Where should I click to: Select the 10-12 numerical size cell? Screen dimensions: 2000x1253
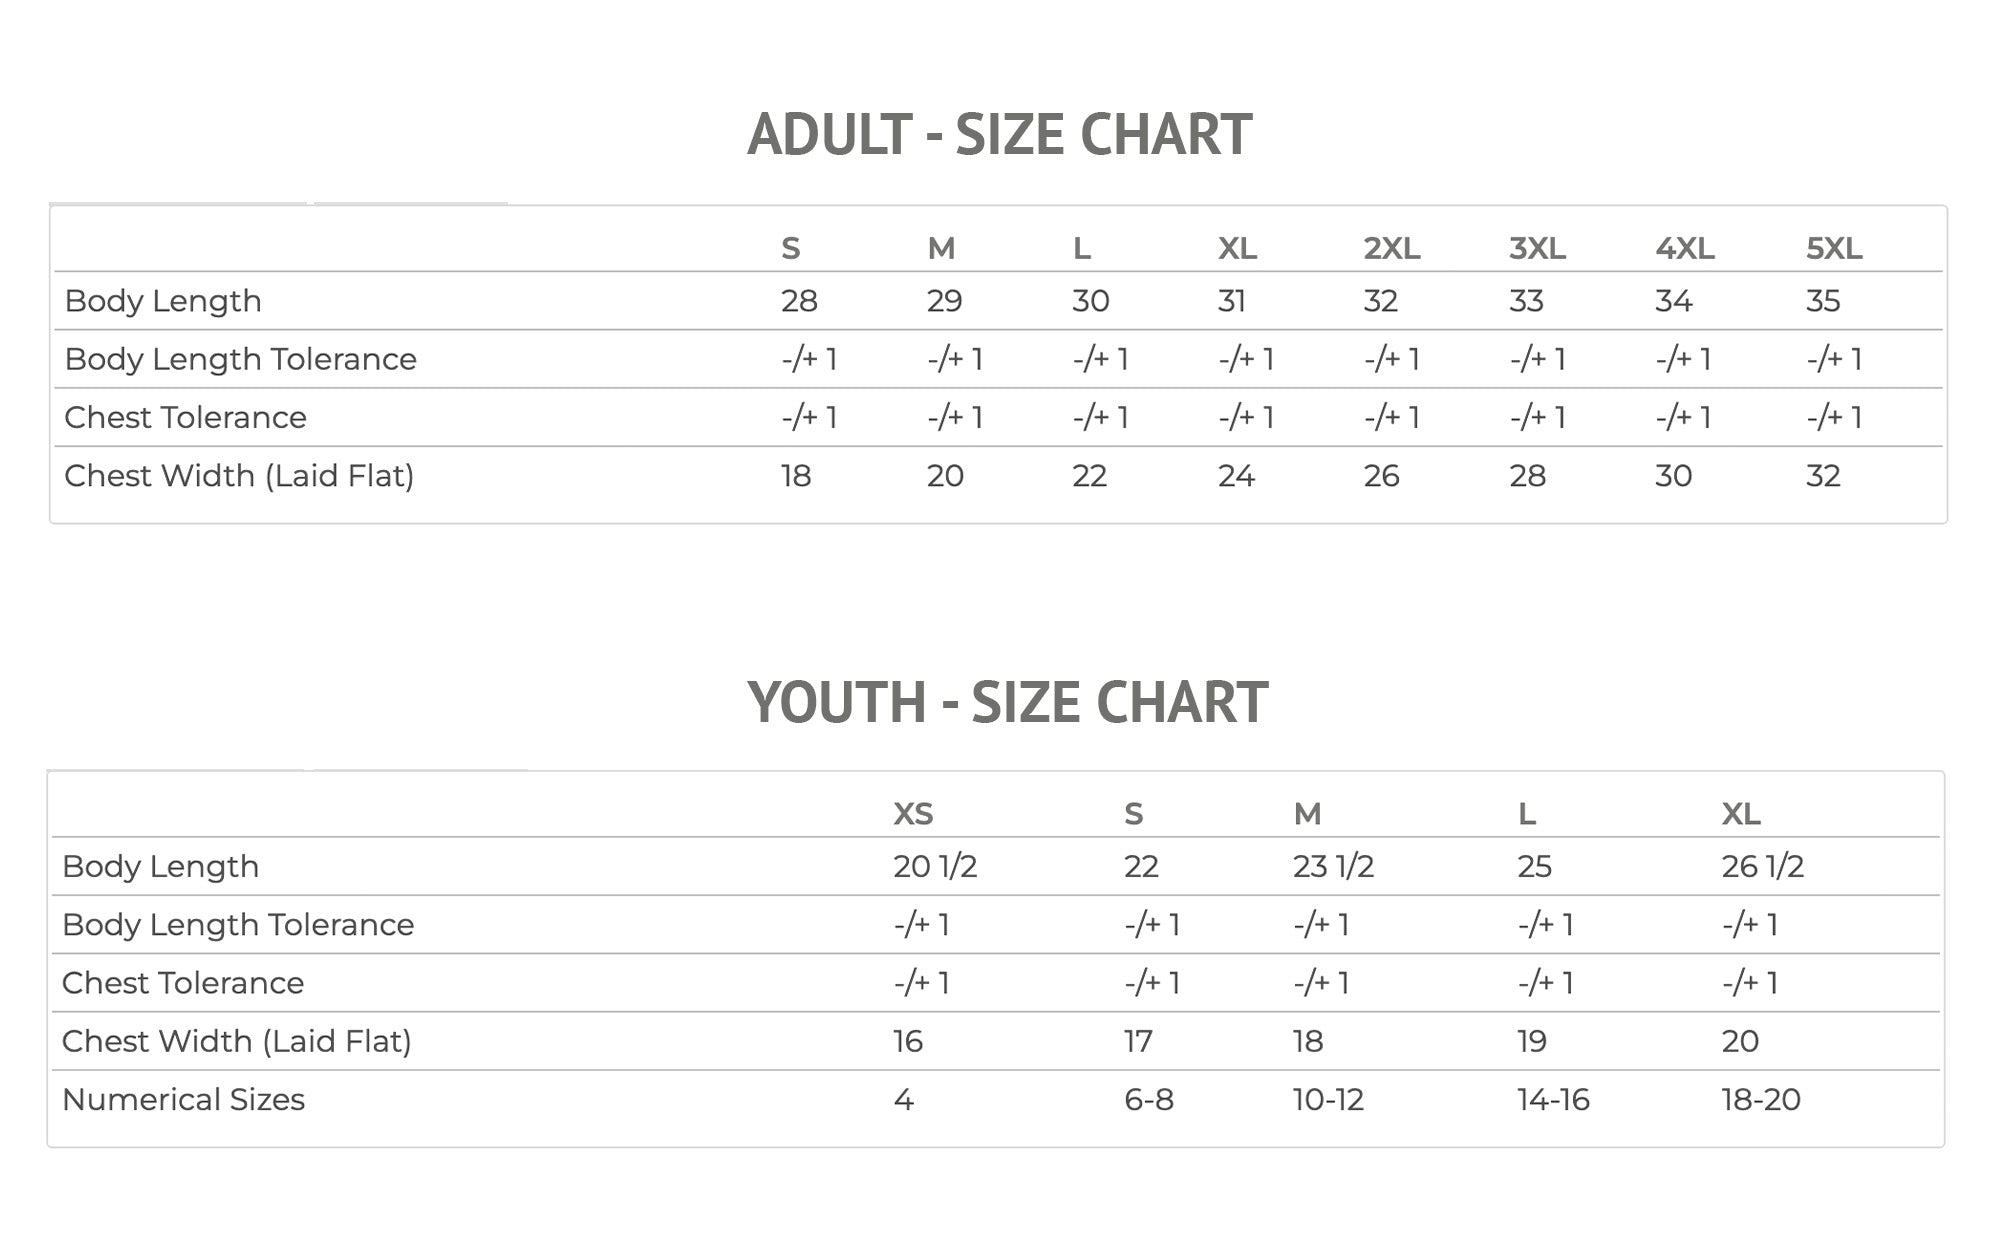[x=1328, y=1099]
